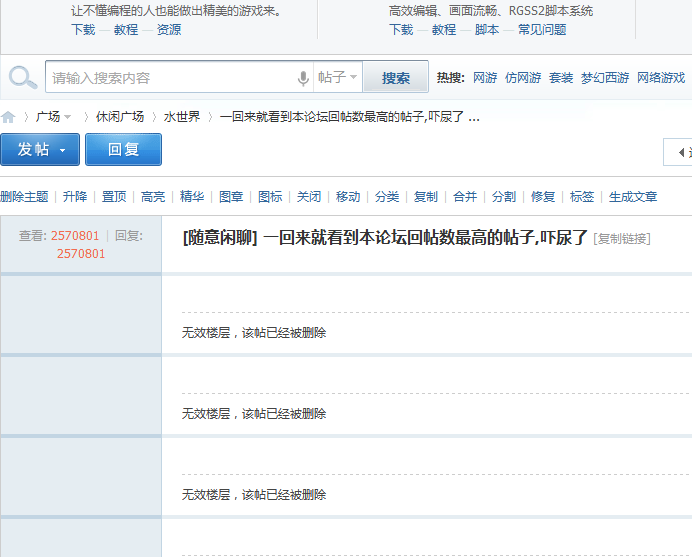Expand the 广场 breadcrumb dropdown arrow
The image size is (692, 557).
point(68,117)
